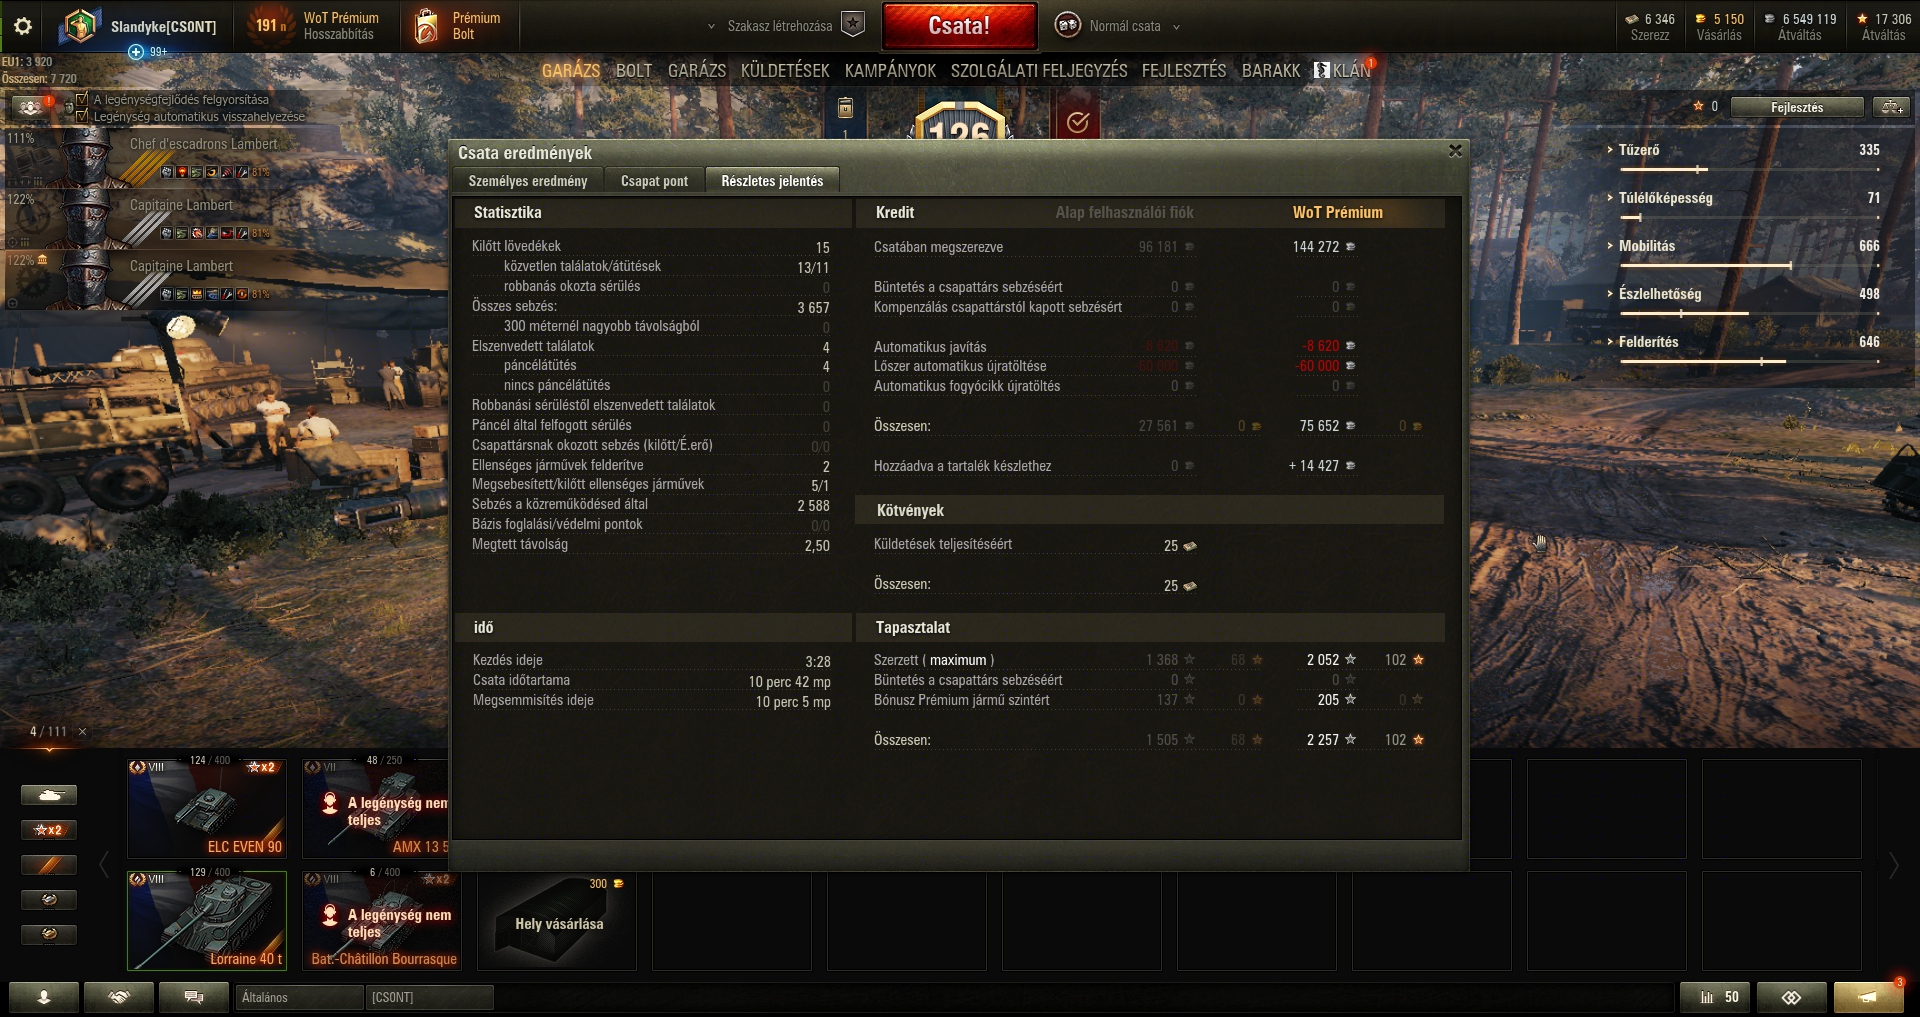This screenshot has width=1920, height=1017.
Task: Click the contacts handshake icon
Action: pos(119,997)
